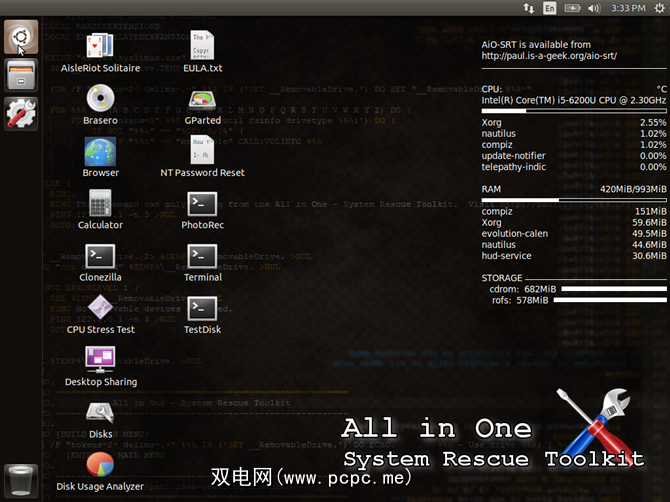This screenshot has width=670, height=502.
Task: Open the Browser globe icon
Action: tap(100, 151)
